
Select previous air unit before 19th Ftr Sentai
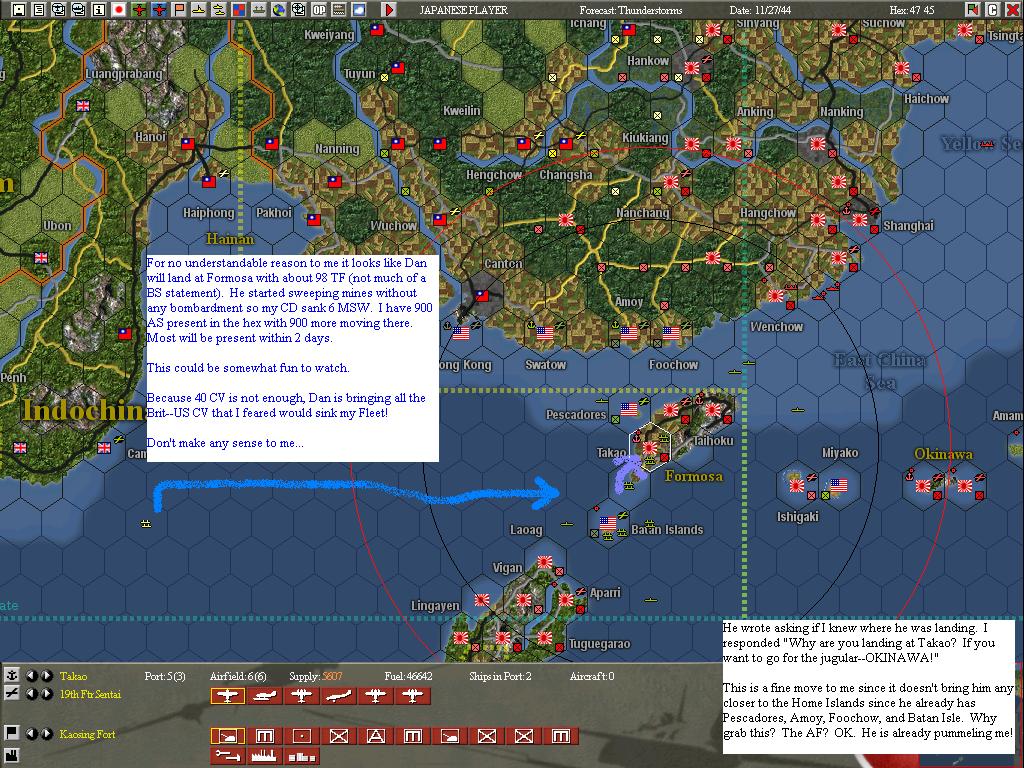point(31,694)
